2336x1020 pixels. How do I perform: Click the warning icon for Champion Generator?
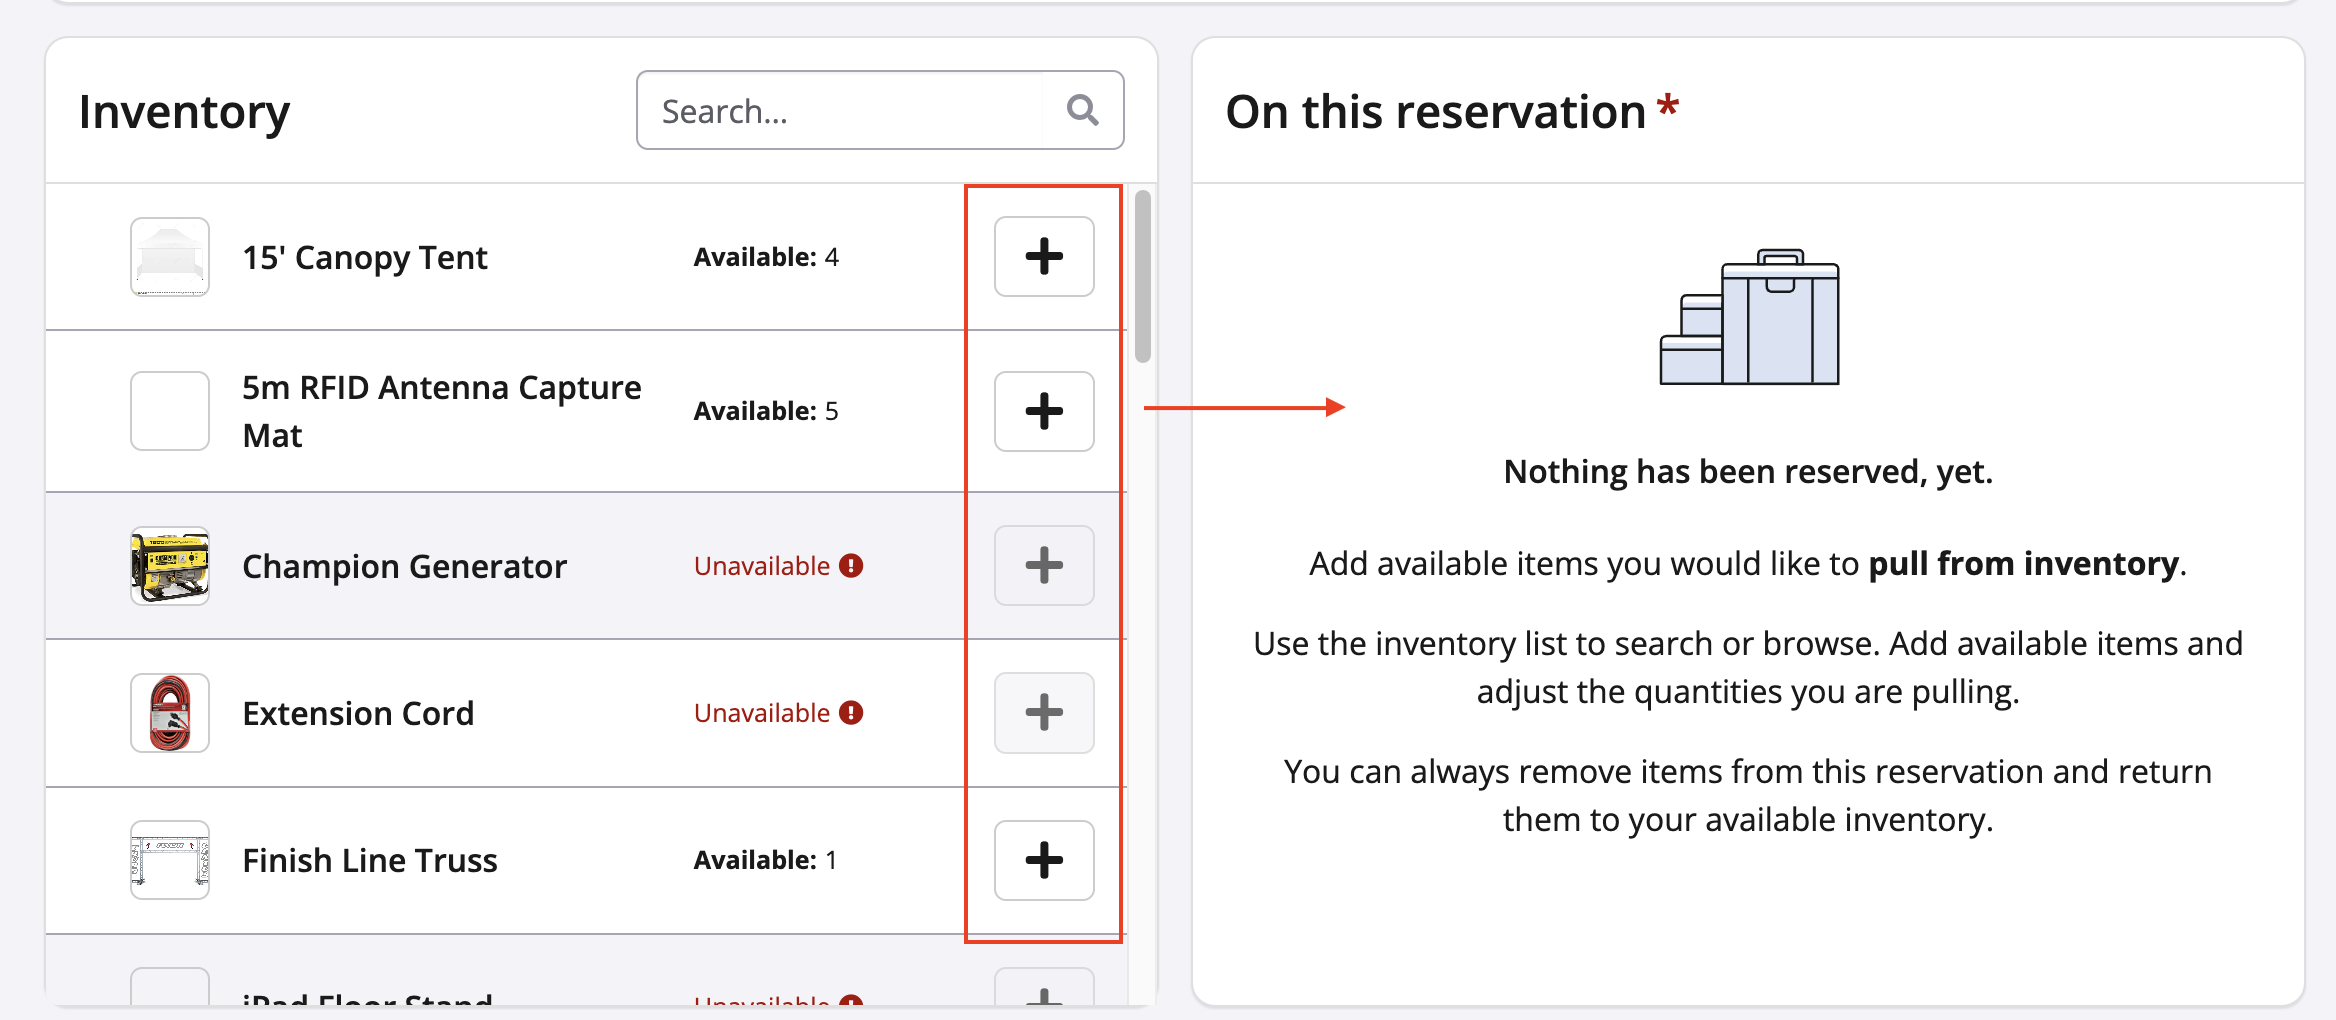point(851,566)
